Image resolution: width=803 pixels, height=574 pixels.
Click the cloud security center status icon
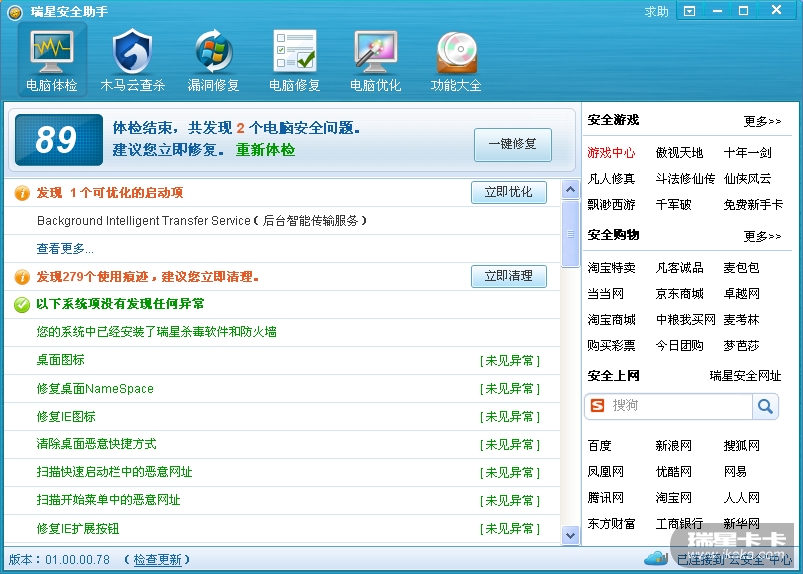tap(656, 558)
